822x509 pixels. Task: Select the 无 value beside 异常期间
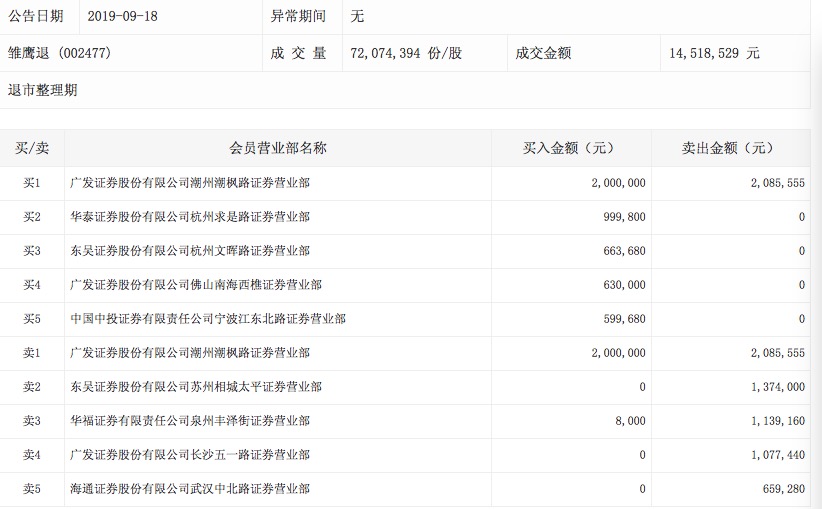pyautogui.click(x=357, y=16)
